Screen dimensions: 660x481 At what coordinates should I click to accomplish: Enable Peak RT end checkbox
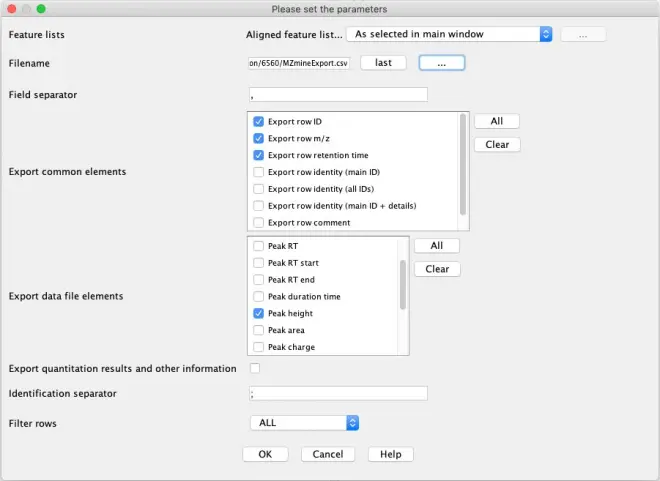click(x=258, y=280)
